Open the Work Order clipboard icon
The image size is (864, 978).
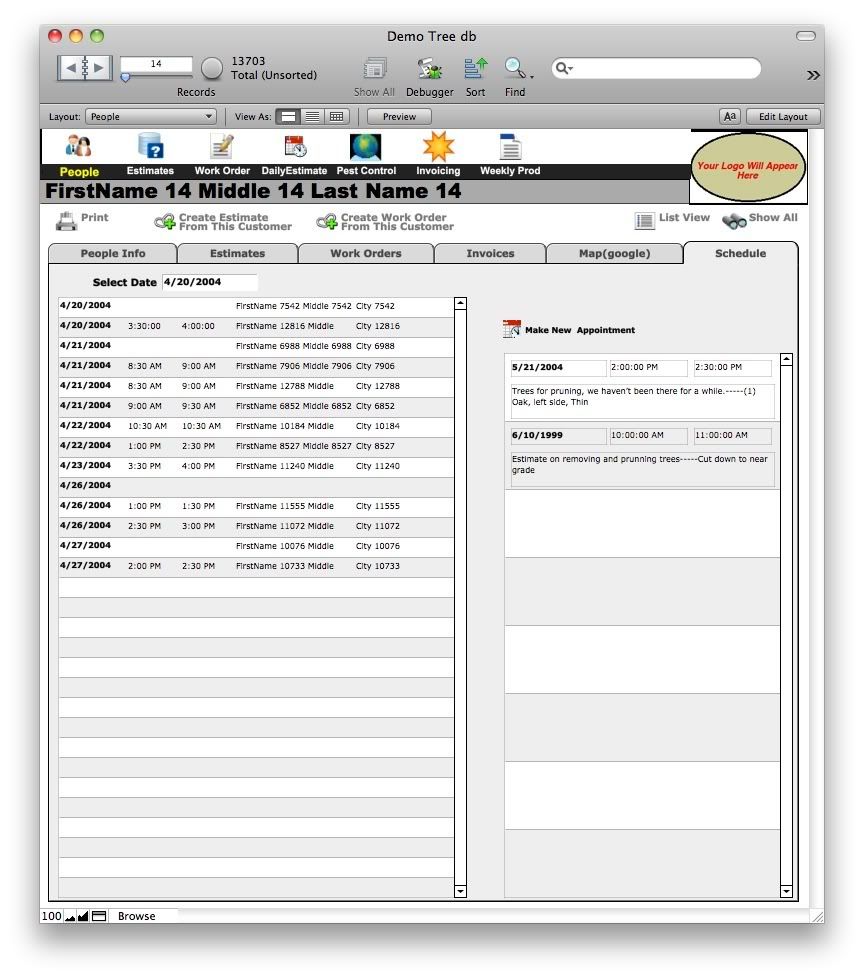click(221, 146)
